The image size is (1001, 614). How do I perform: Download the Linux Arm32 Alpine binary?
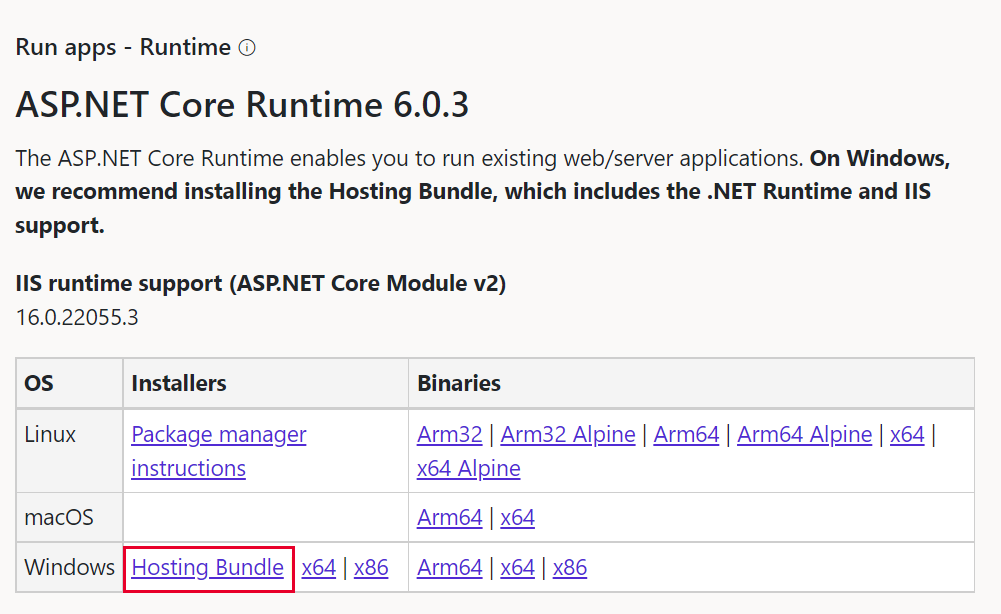pyautogui.click(x=567, y=434)
